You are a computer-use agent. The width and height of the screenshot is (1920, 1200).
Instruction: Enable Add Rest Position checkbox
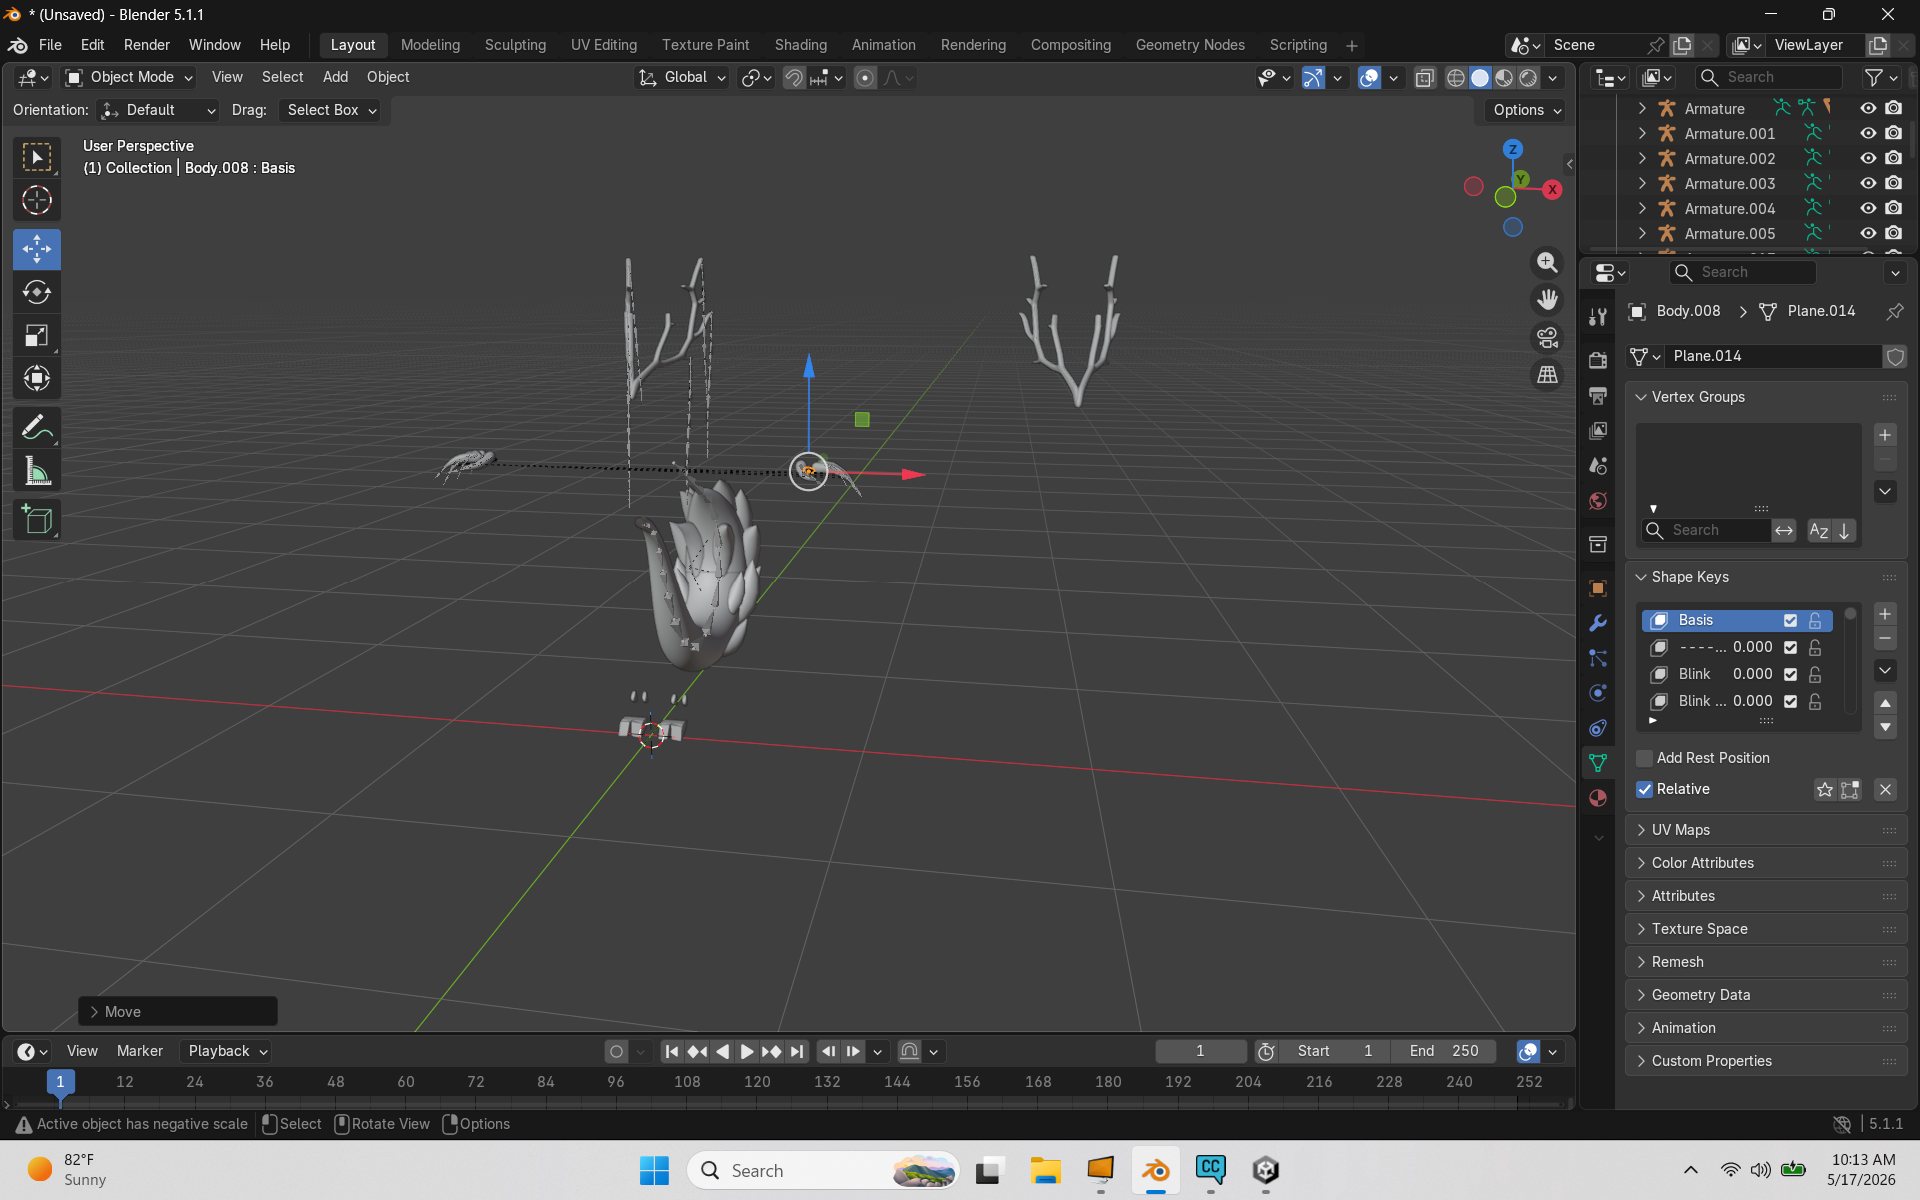(x=1645, y=758)
